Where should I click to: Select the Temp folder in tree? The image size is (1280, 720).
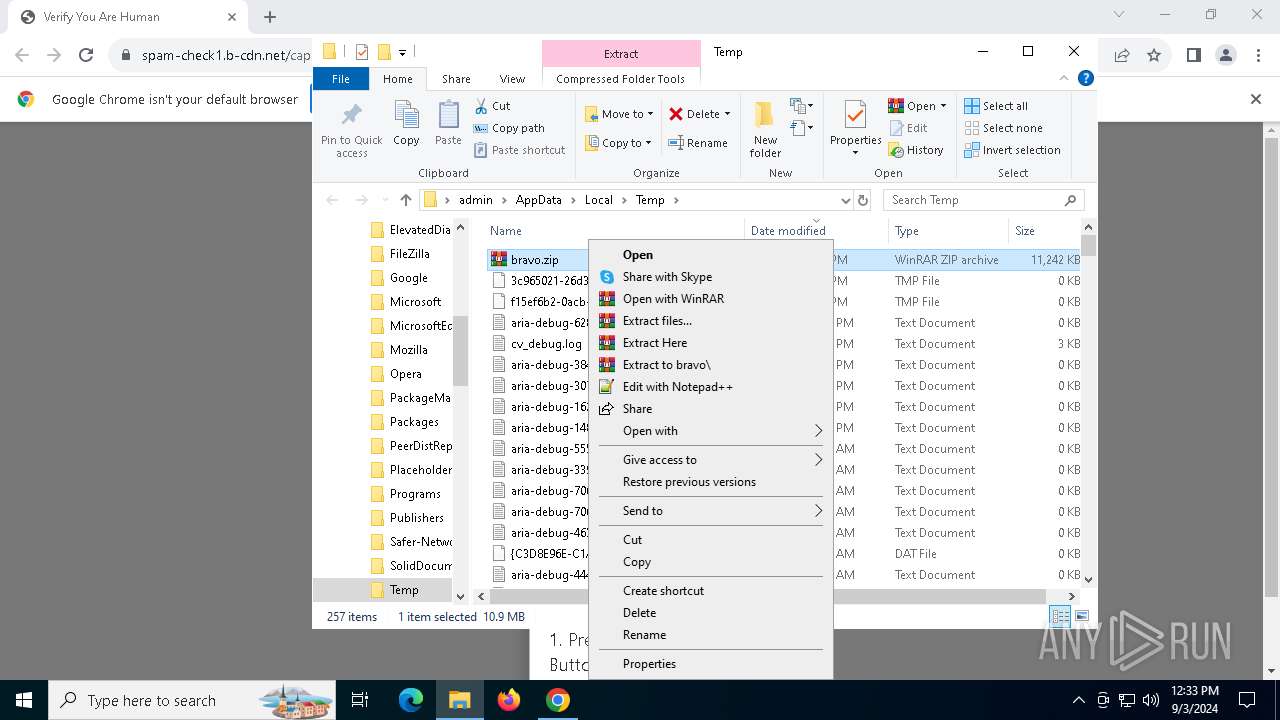point(404,590)
